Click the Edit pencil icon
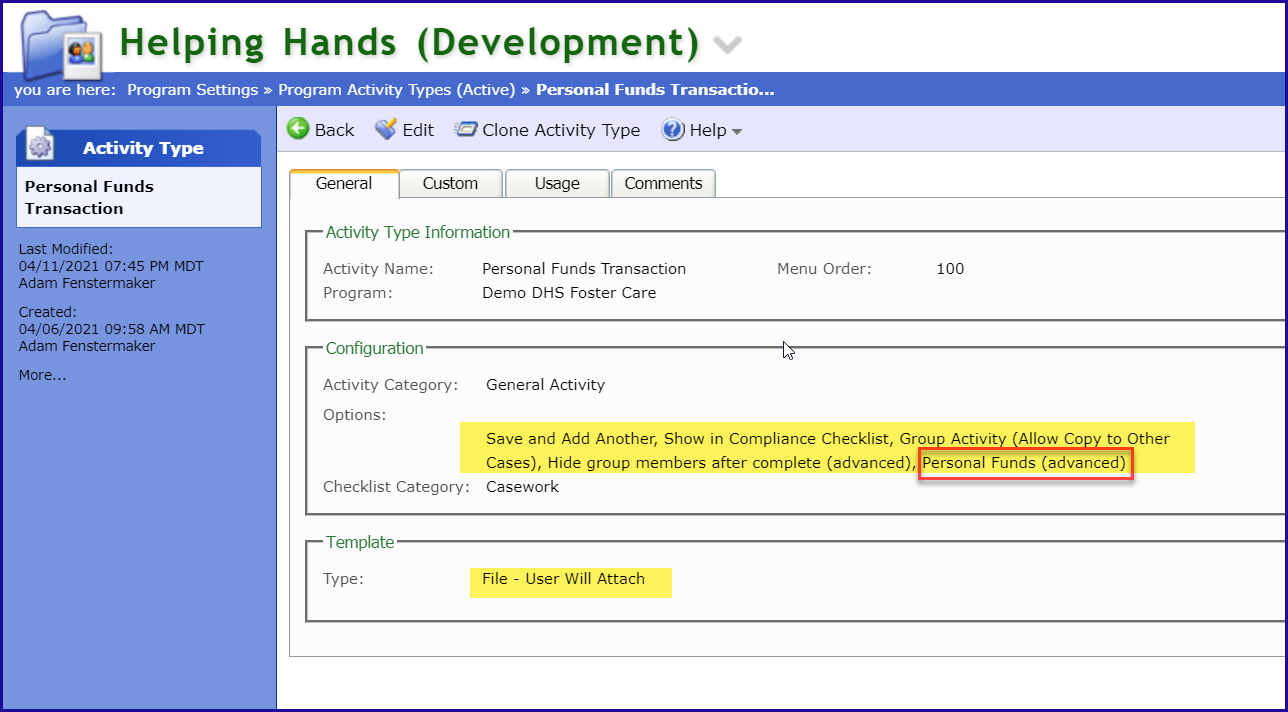Viewport: 1288px width, 712px height. point(386,129)
